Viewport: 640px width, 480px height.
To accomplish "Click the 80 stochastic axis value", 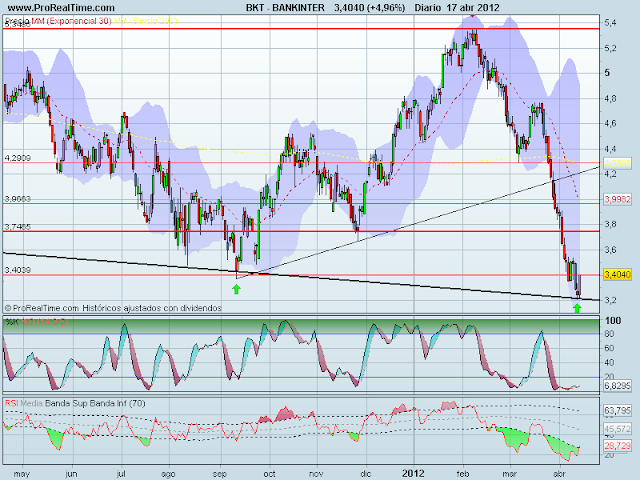I will tap(609, 334).
